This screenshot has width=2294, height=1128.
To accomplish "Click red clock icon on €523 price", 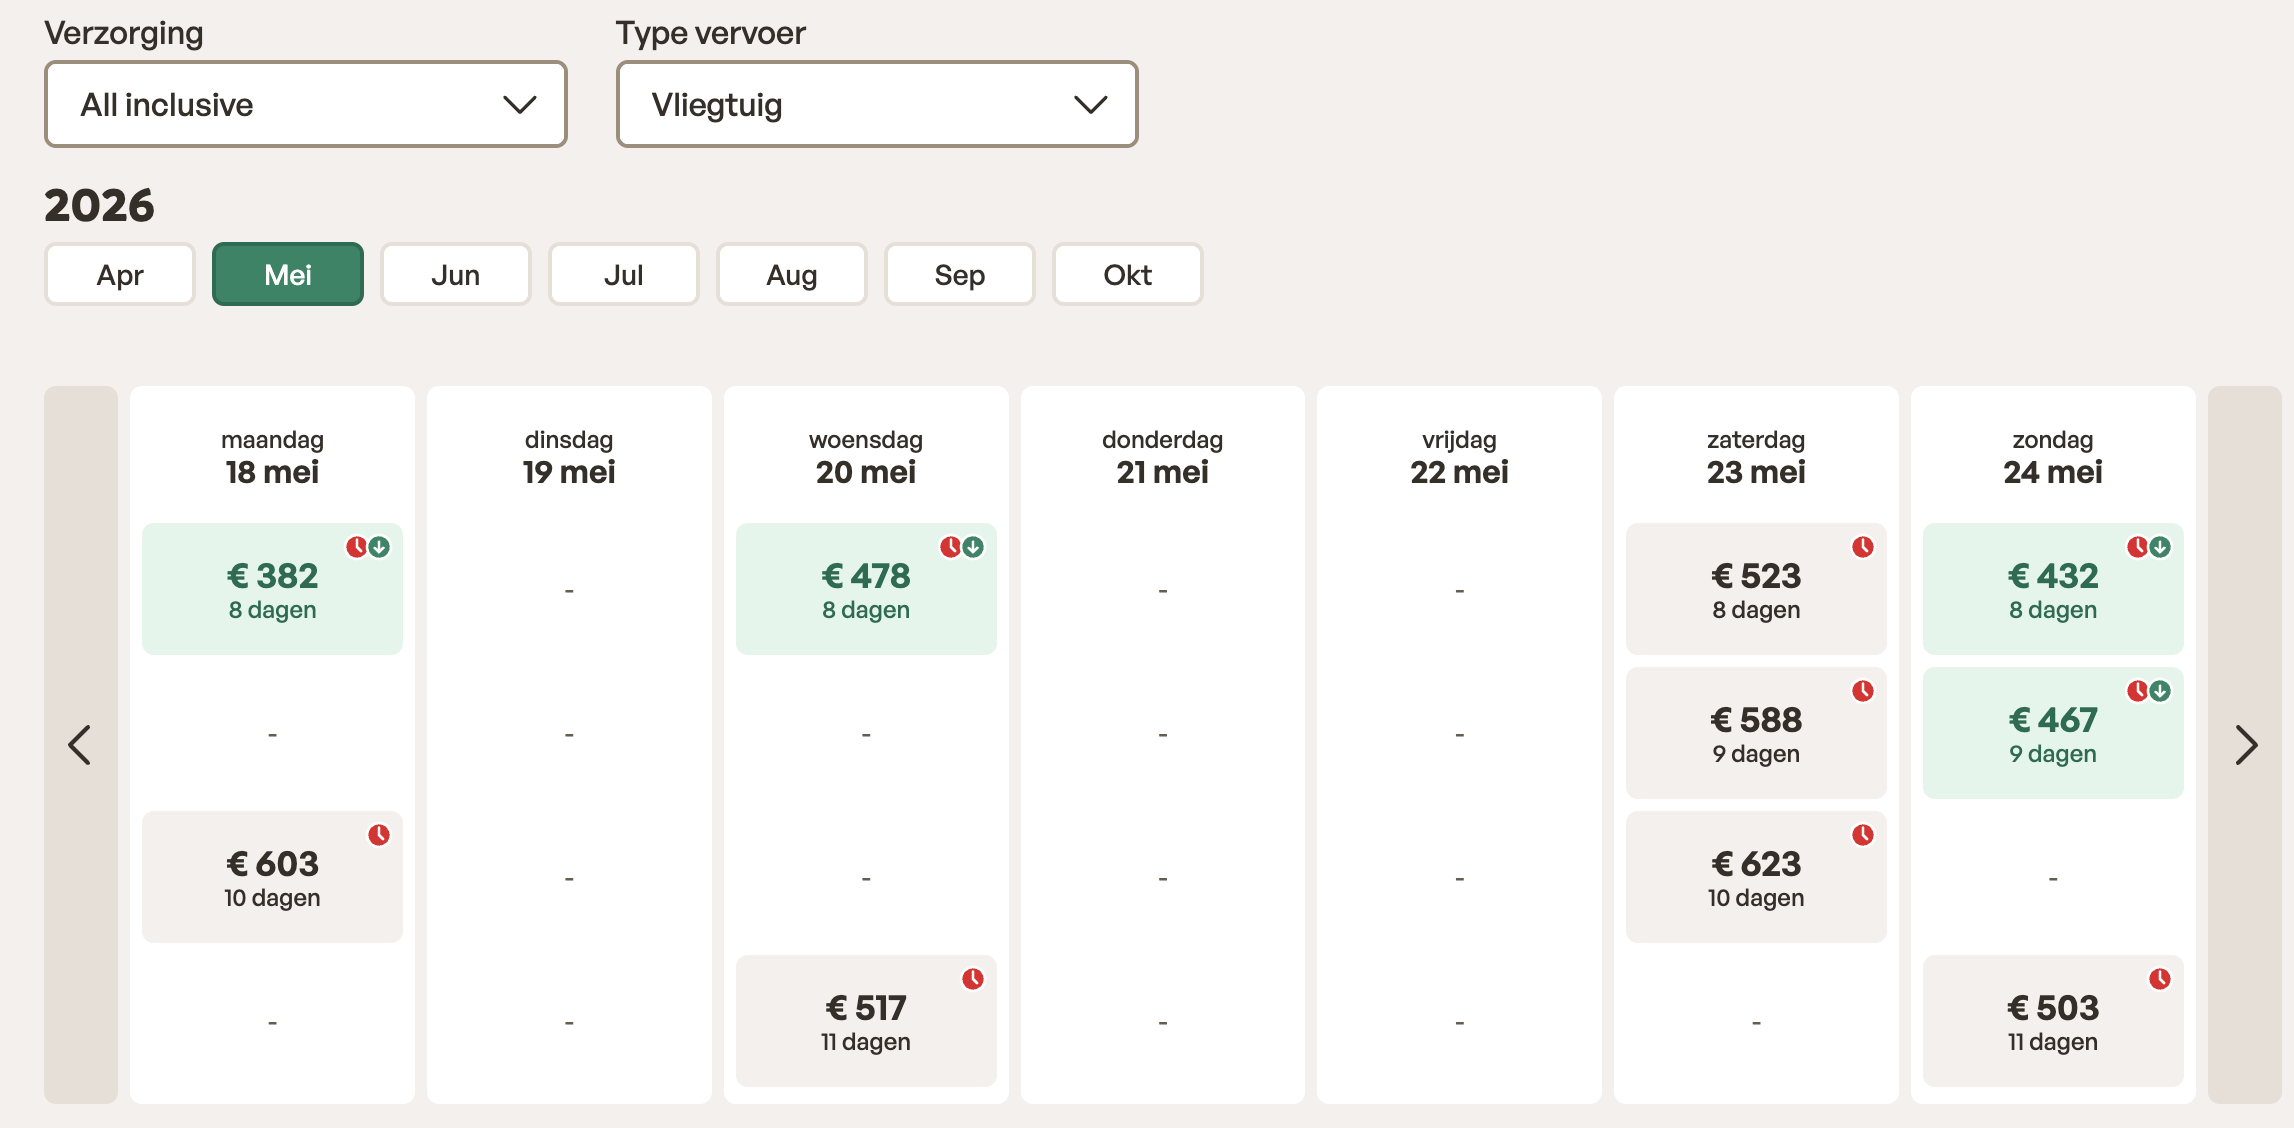I will coord(1862,547).
